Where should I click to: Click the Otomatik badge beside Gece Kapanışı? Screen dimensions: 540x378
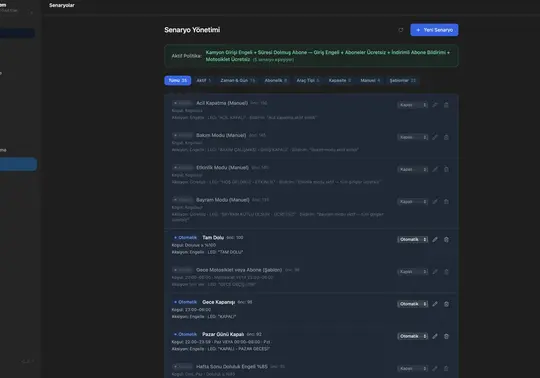pyautogui.click(x=185, y=302)
